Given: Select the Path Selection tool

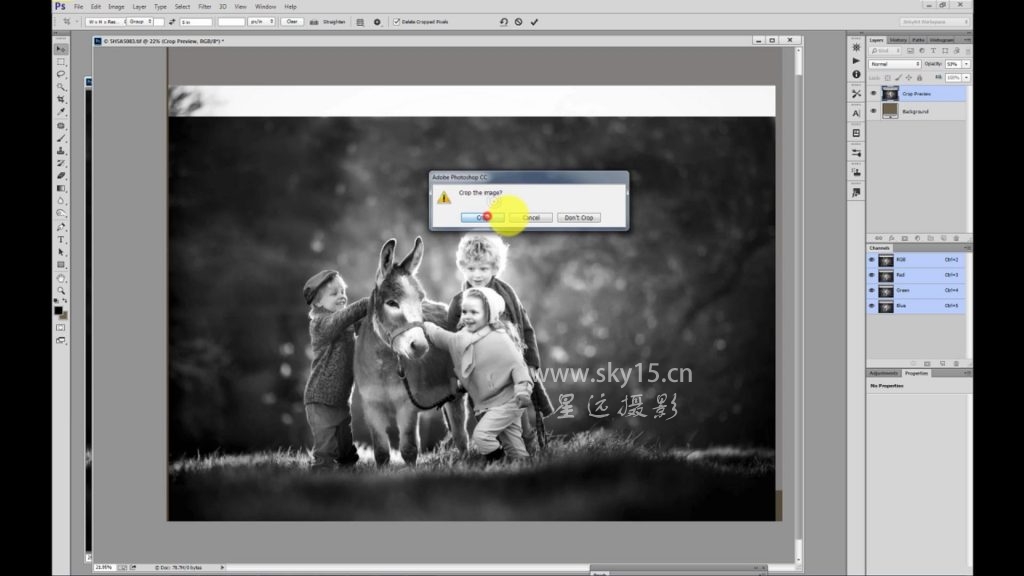Looking at the screenshot, I should pos(61,252).
